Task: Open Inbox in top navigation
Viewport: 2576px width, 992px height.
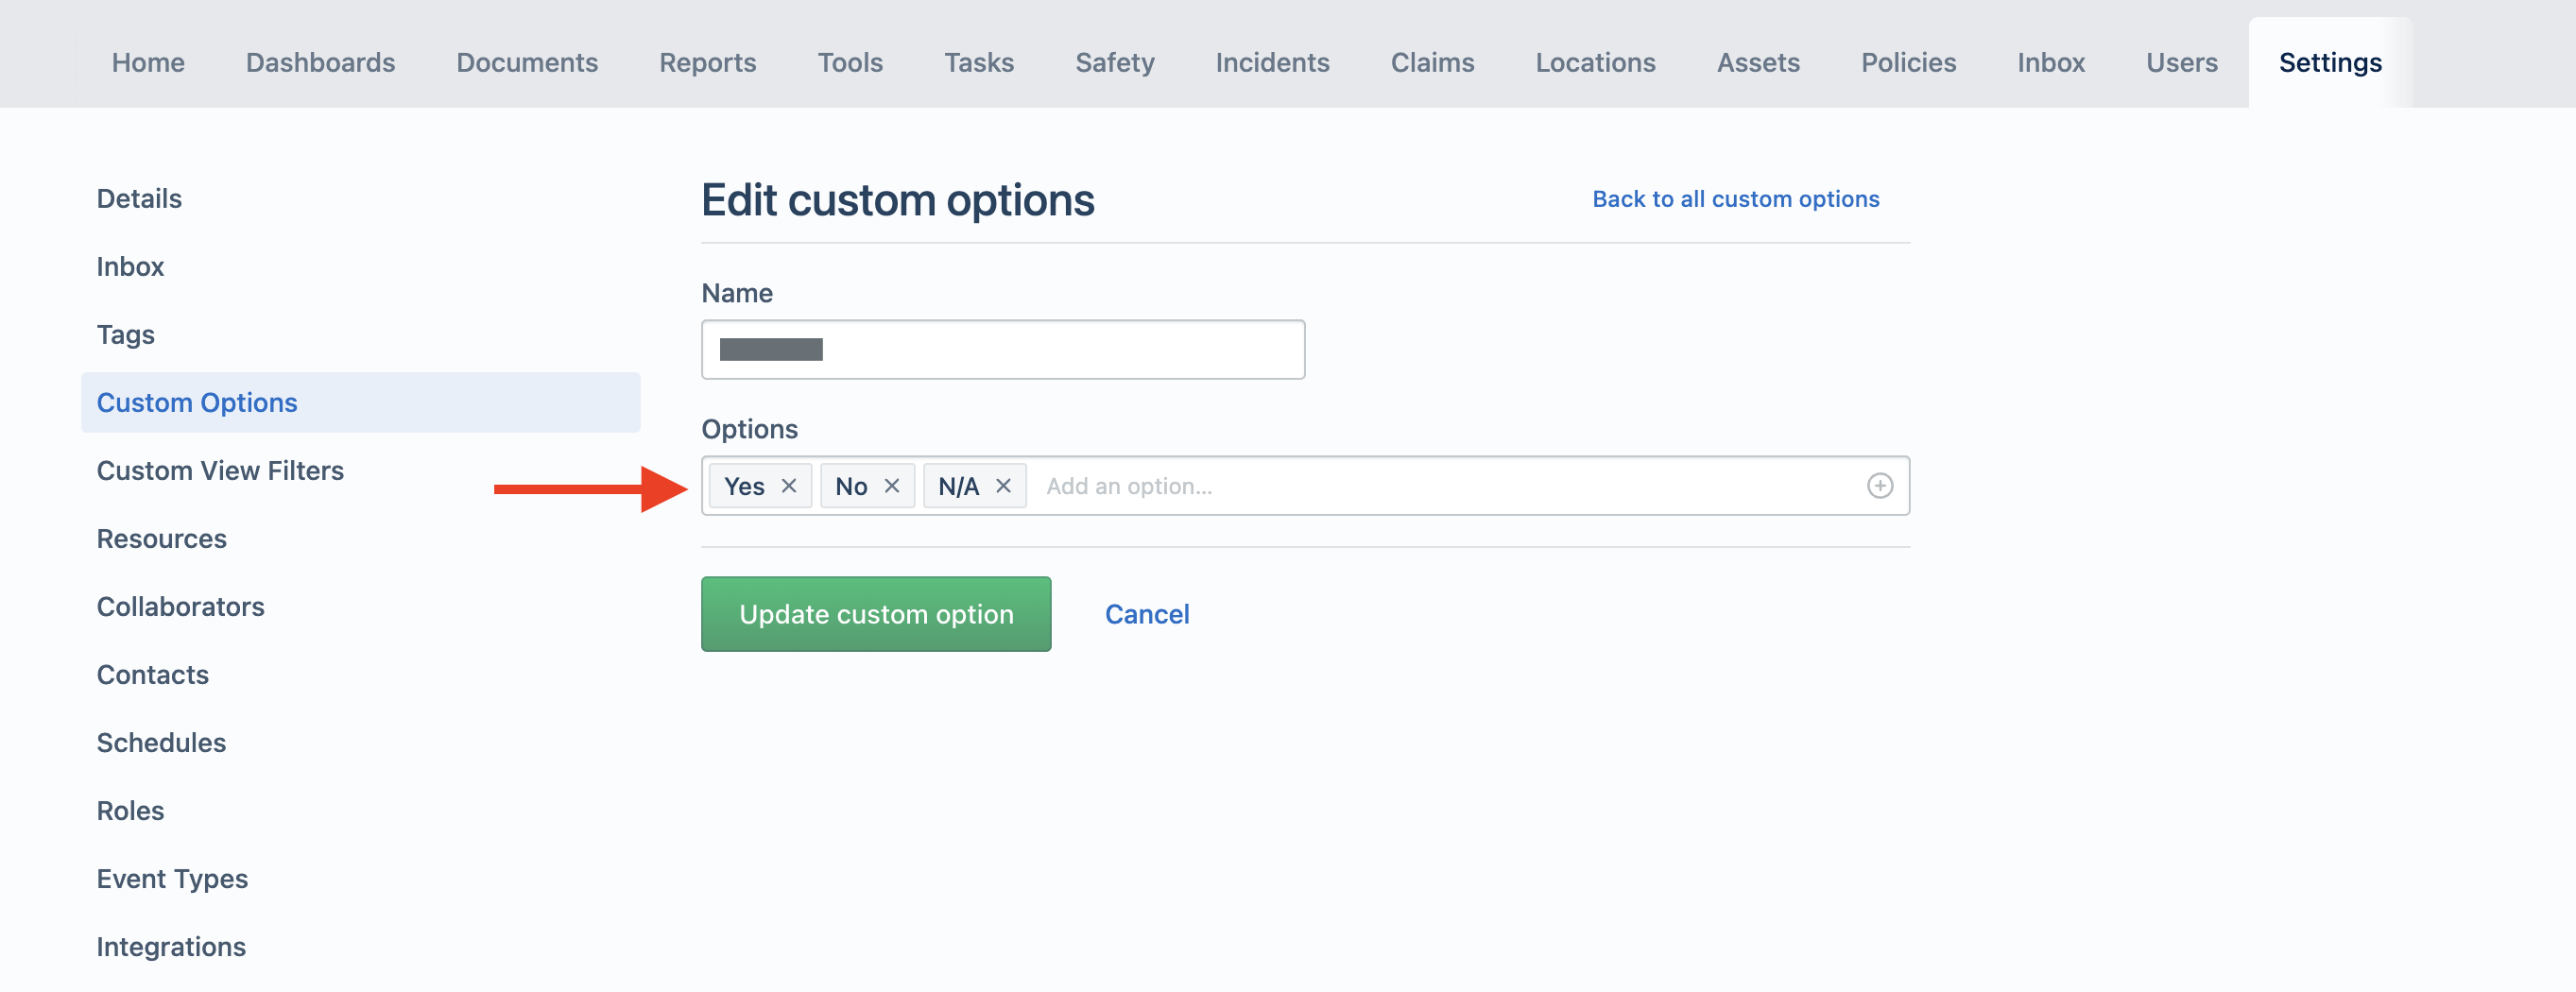Action: pyautogui.click(x=2050, y=62)
